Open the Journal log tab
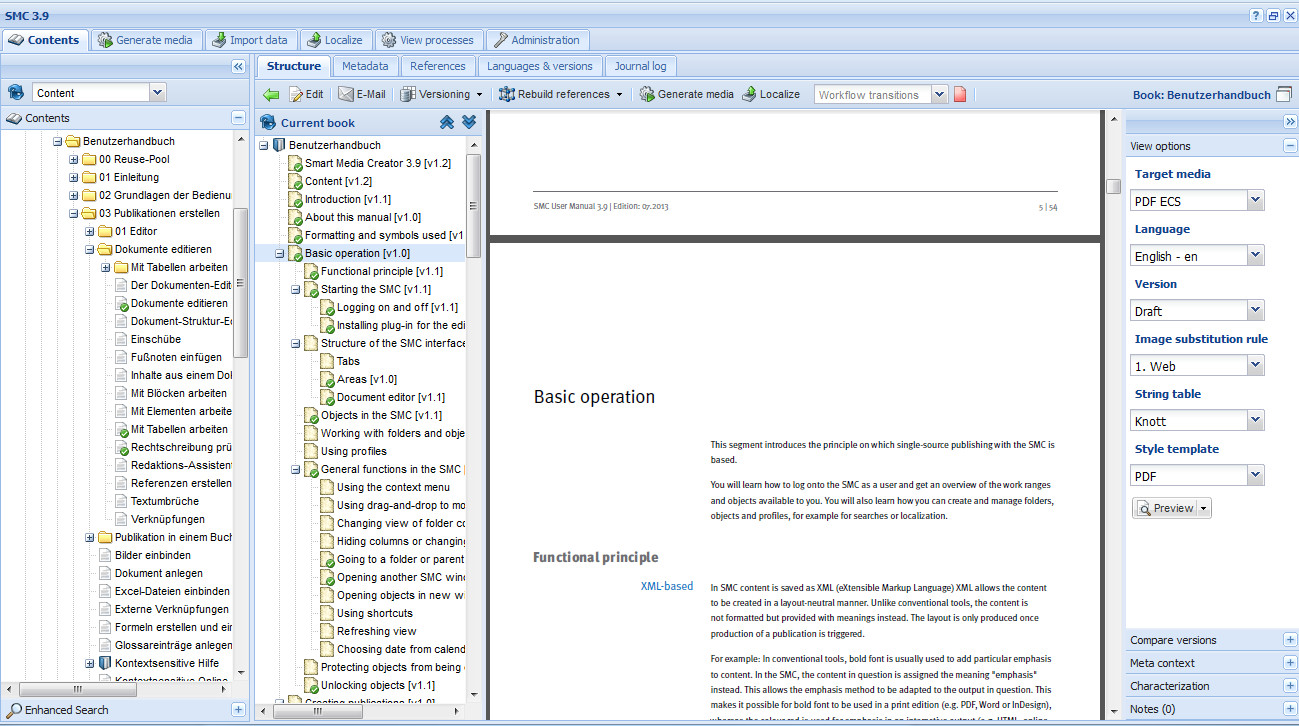Screen dimensions: 1299x726 pyautogui.click(x=640, y=66)
